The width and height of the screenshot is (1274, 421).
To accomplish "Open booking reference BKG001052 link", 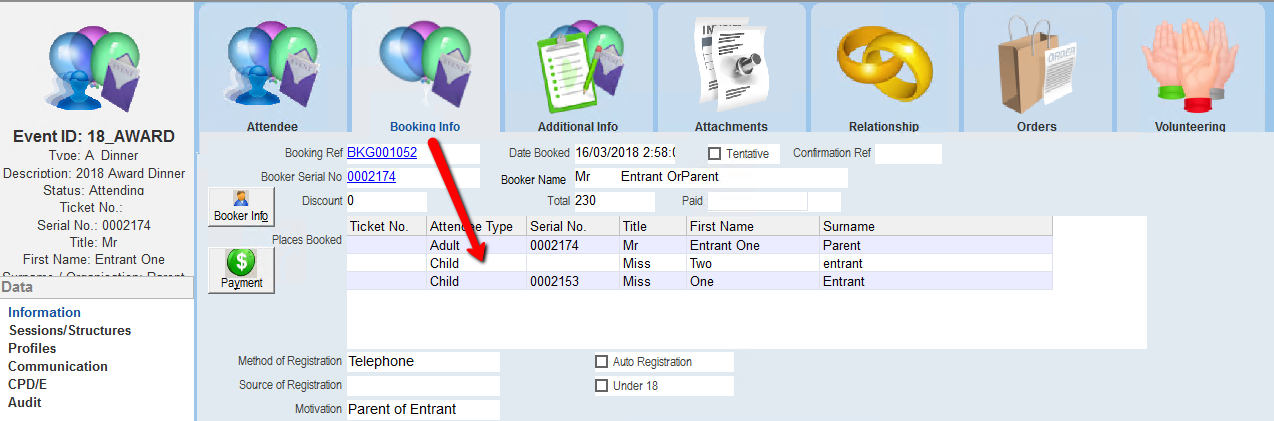I will [381, 153].
